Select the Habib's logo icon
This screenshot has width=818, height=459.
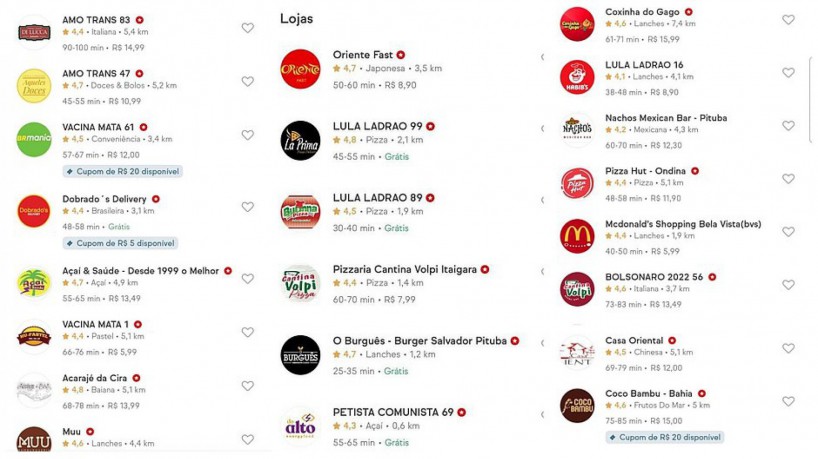tap(577, 77)
